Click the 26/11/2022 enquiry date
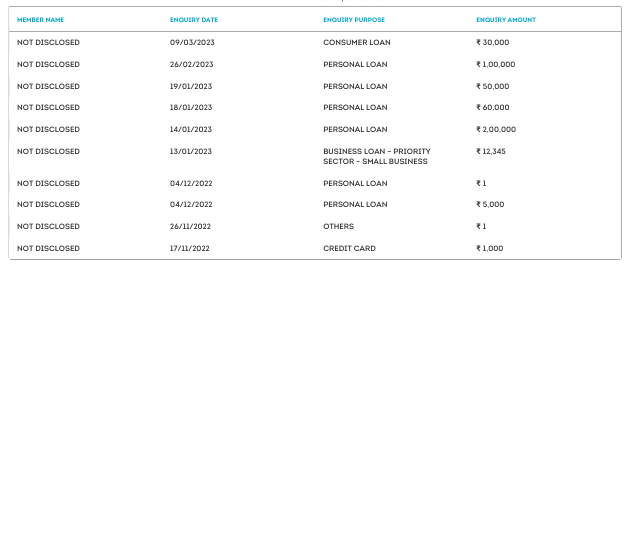Image resolution: width=631 pixels, height=536 pixels. (190, 227)
